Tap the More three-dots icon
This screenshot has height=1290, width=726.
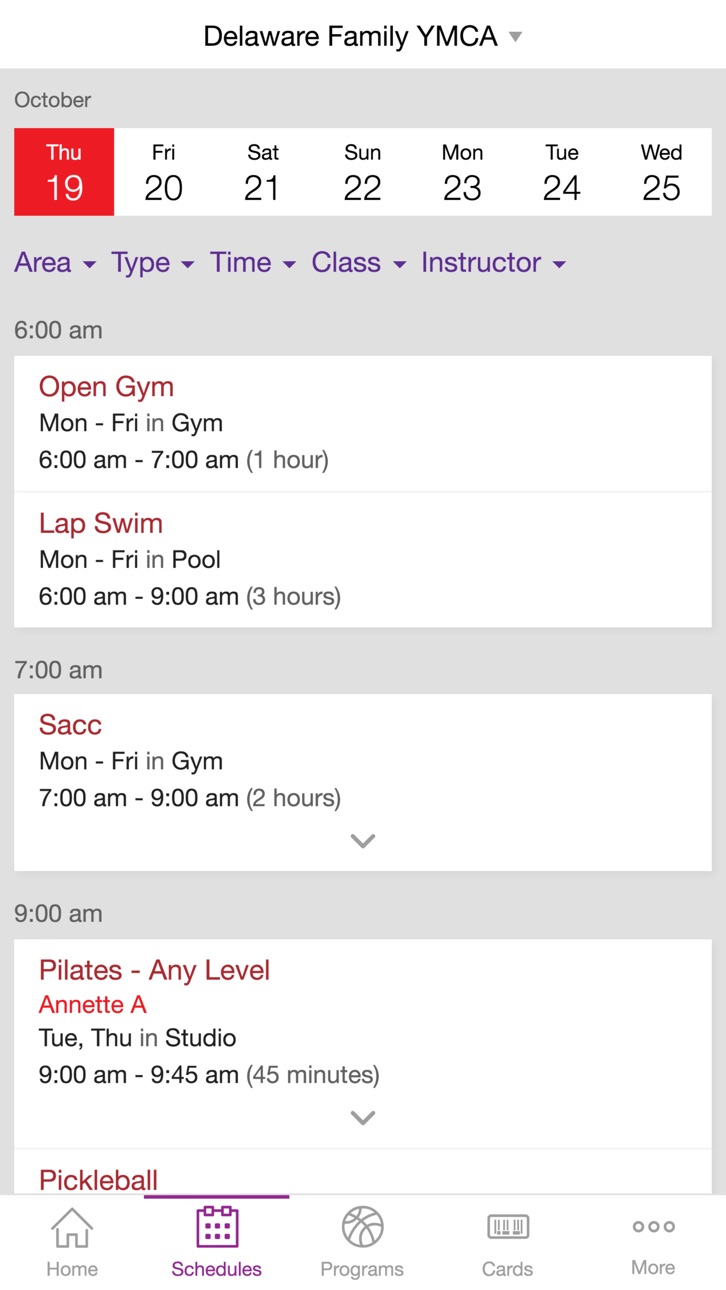pyautogui.click(x=653, y=1227)
